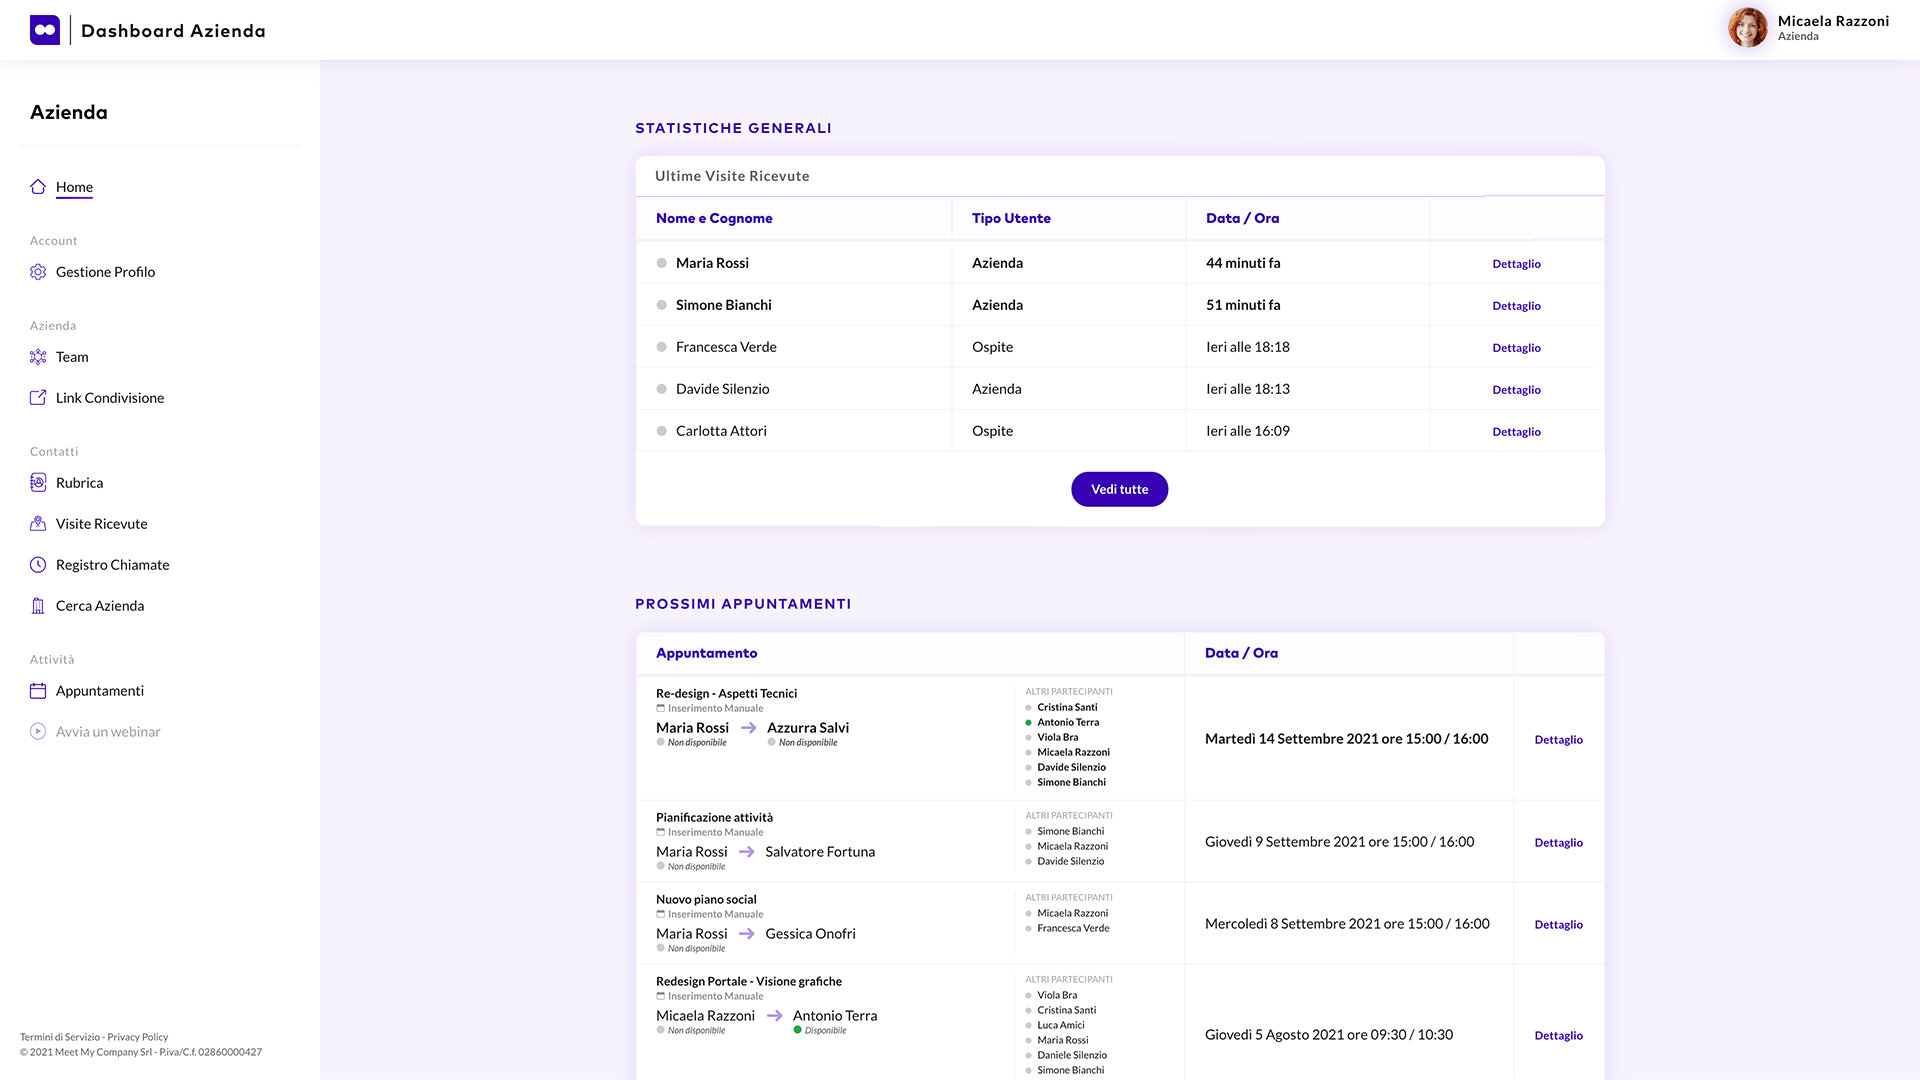Viewport: 1920px width, 1080px height.
Task: Click Tipo Utente column header
Action: 1011,218
